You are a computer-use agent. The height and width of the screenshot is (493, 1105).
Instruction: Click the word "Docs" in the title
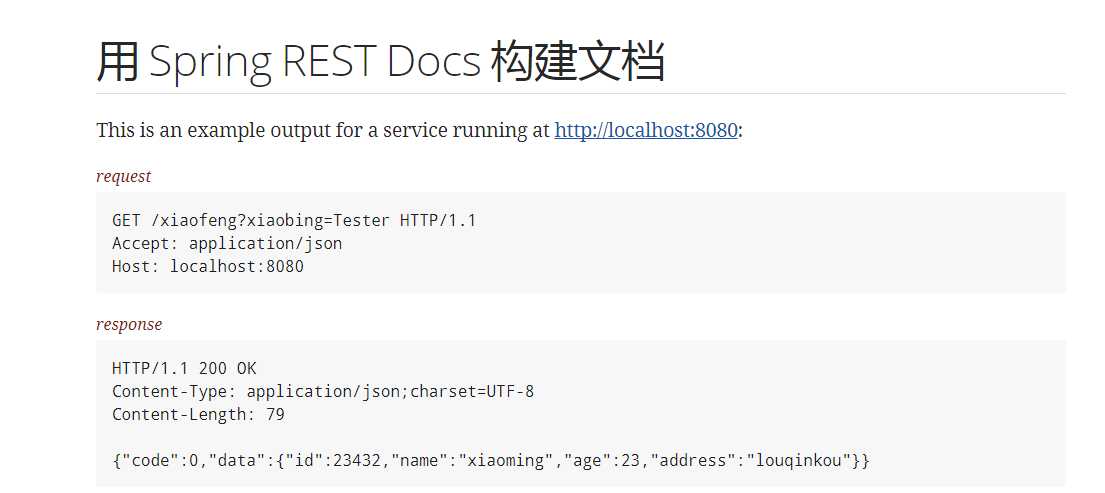[x=433, y=61]
